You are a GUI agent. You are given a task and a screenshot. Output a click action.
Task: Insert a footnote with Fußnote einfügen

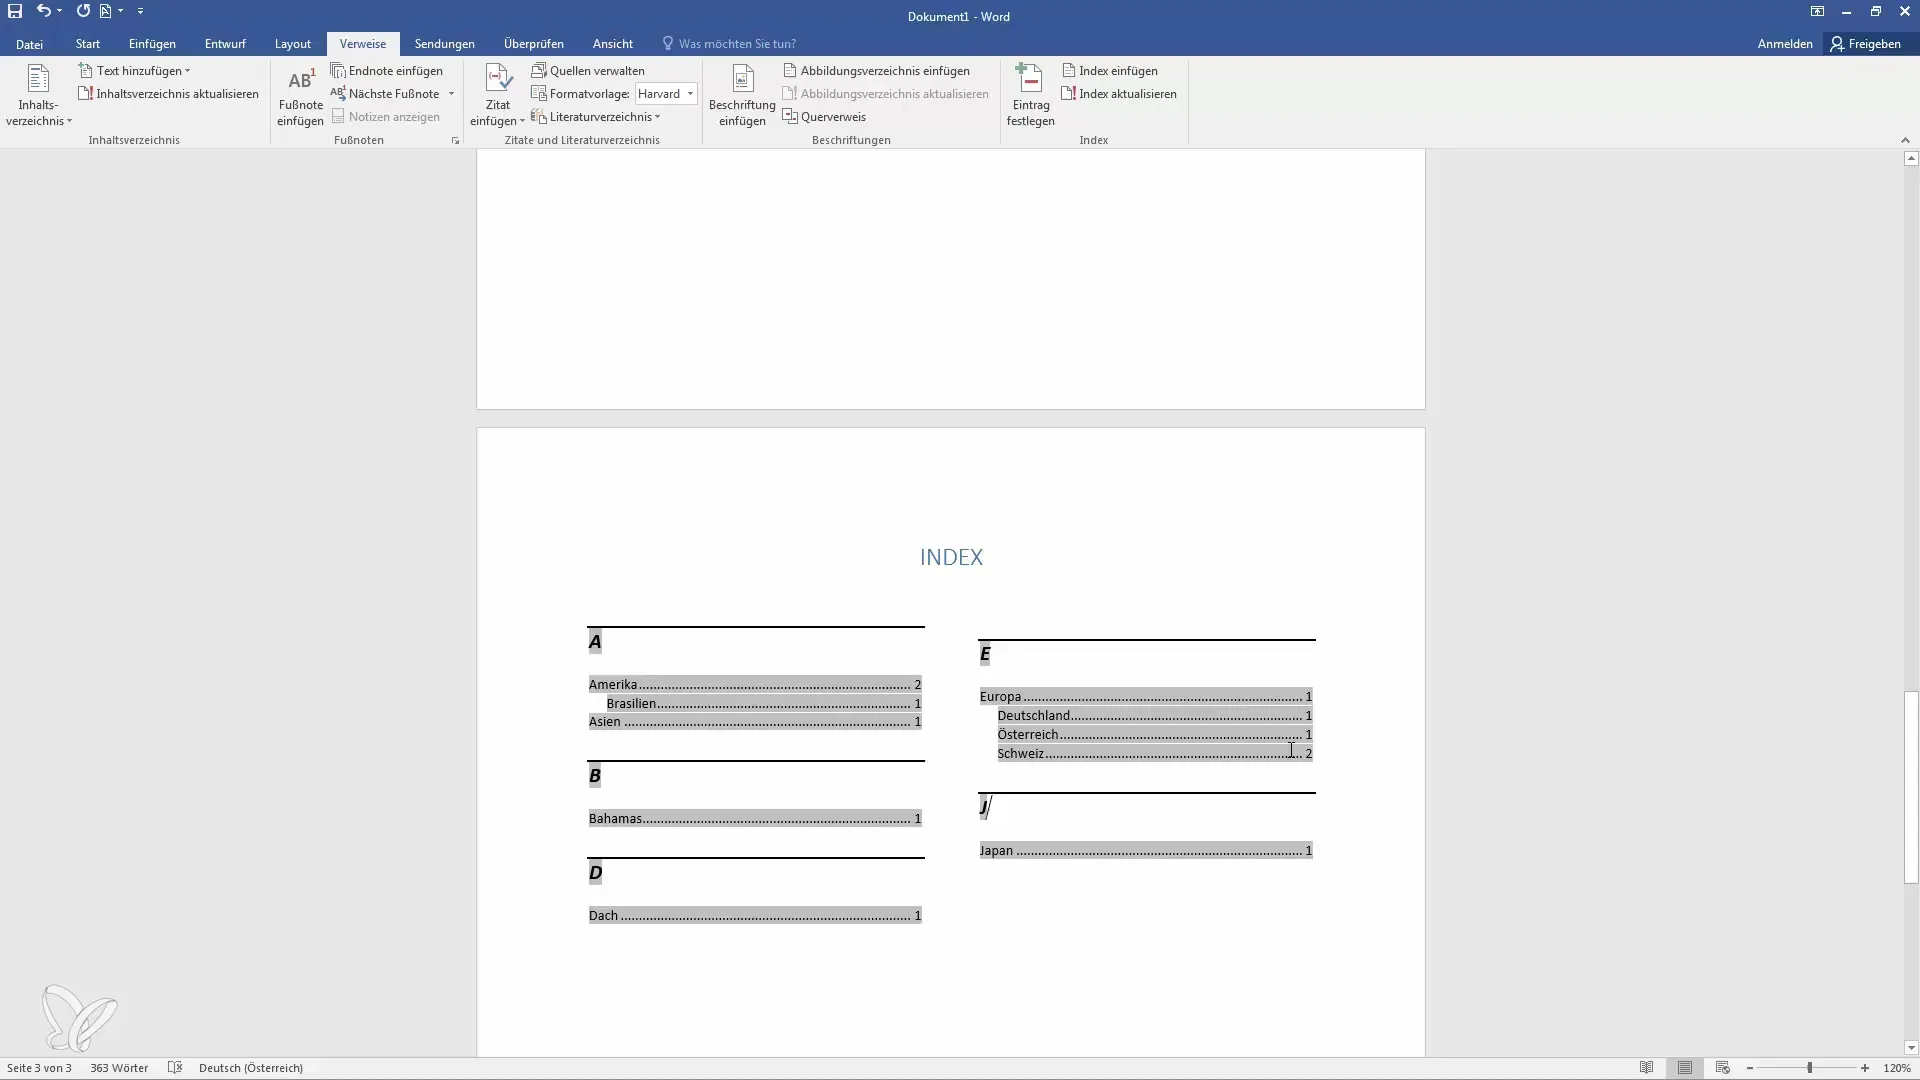(x=300, y=96)
